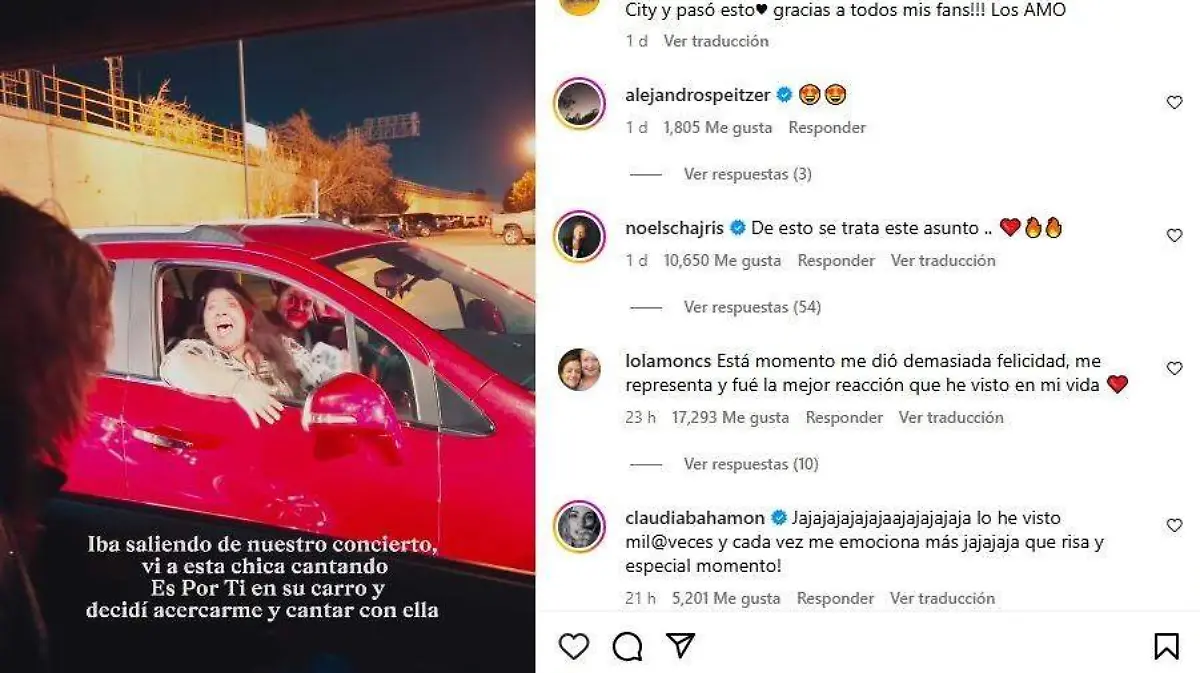
Task: Like alejandrospeitzer's comment with its heart
Action: (x=1174, y=102)
